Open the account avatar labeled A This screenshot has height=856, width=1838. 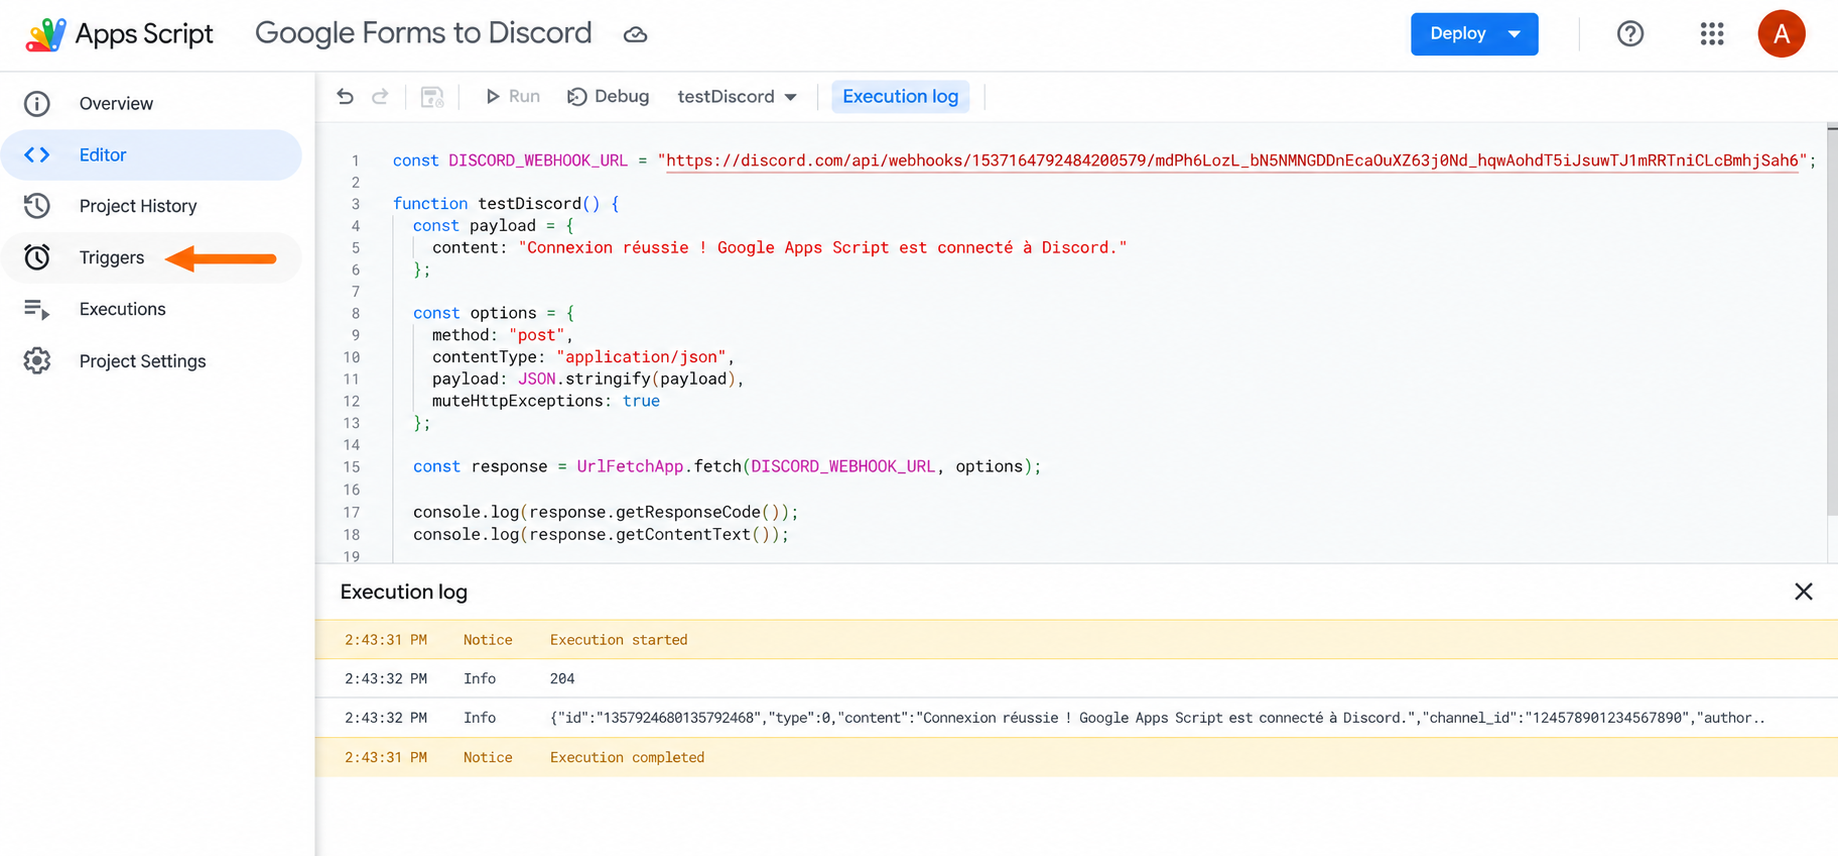1781,34
